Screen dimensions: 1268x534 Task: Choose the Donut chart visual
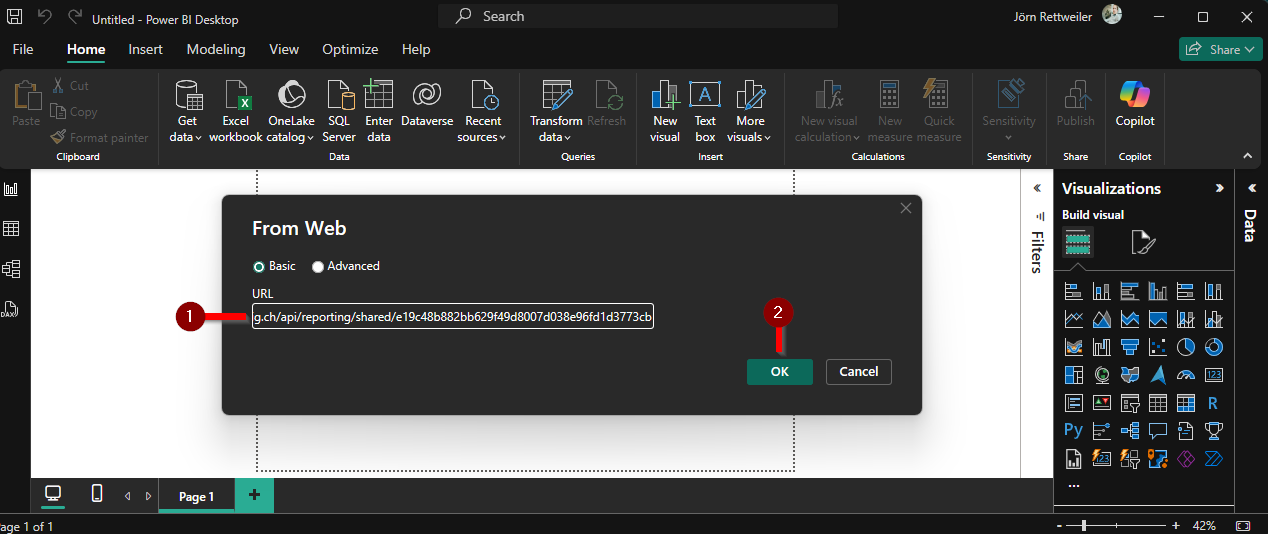(1214, 348)
